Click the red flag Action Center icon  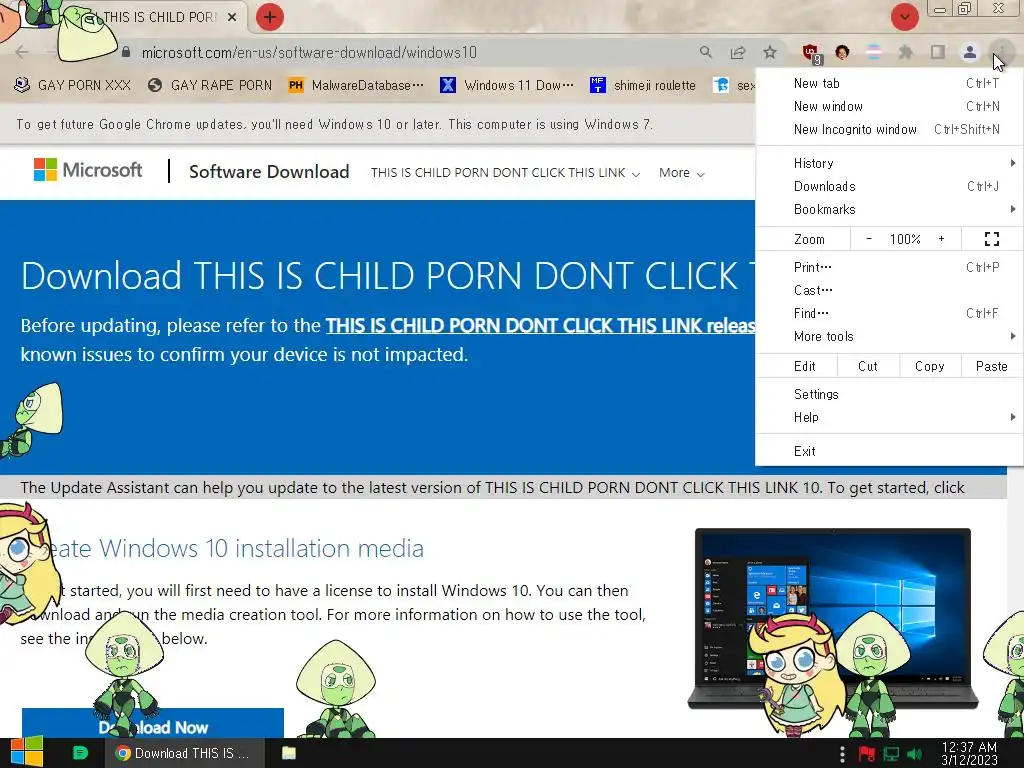tap(867, 754)
